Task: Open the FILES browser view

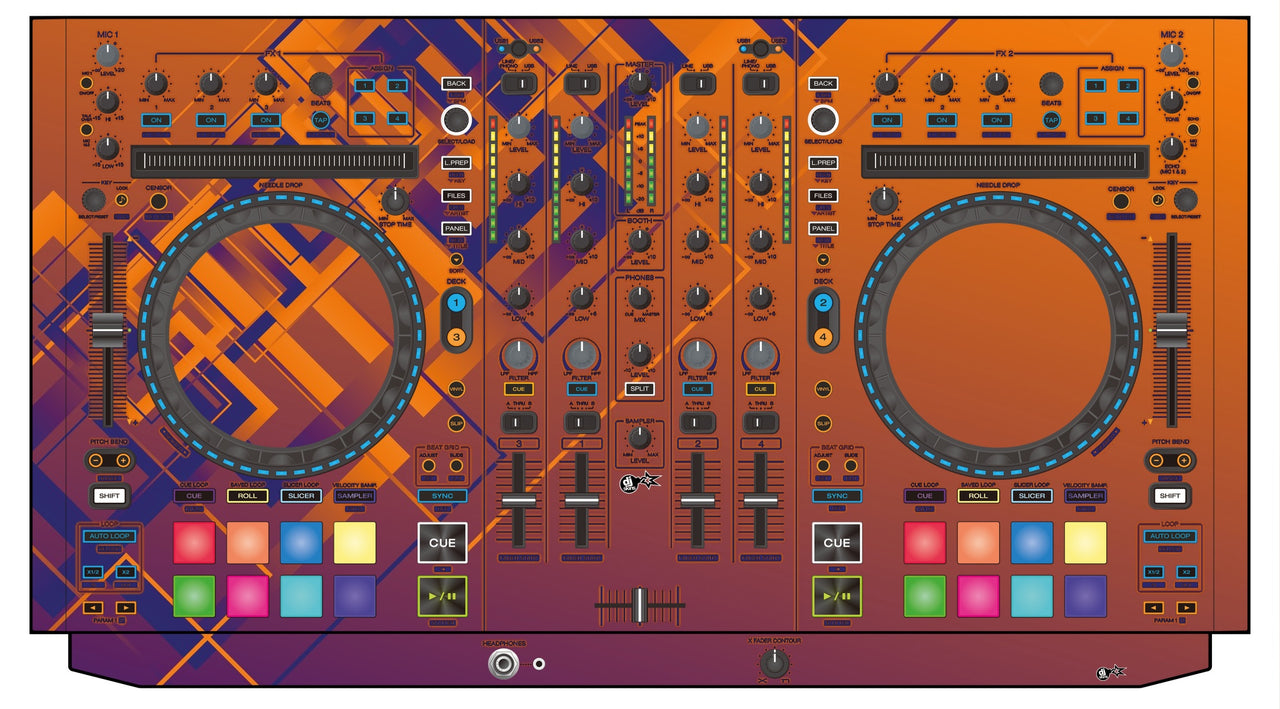Action: click(457, 193)
